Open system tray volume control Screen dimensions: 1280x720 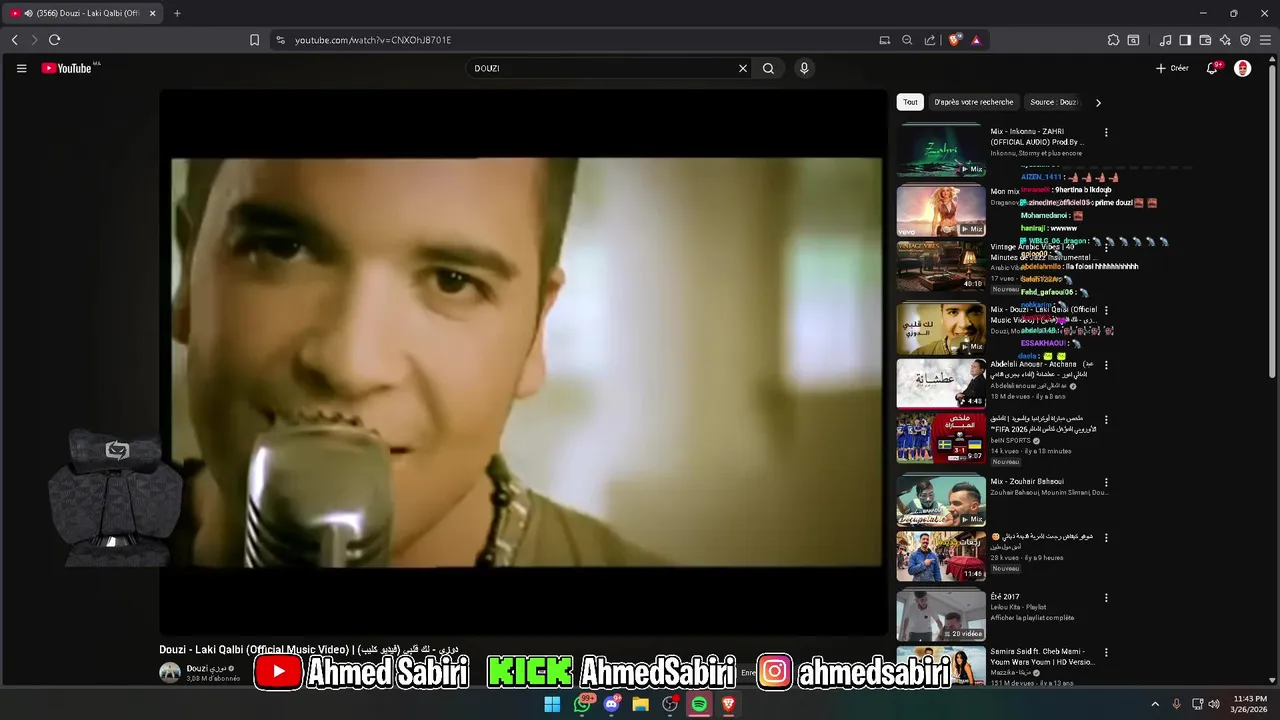coord(1214,704)
